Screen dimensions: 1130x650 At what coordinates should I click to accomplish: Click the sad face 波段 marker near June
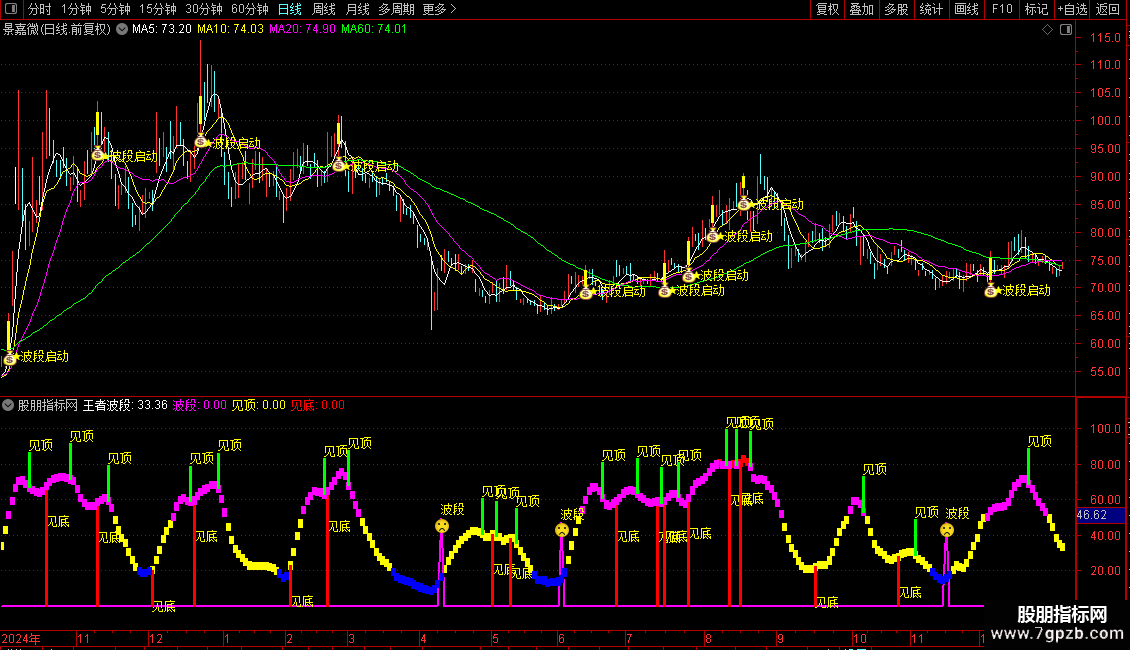(x=564, y=529)
